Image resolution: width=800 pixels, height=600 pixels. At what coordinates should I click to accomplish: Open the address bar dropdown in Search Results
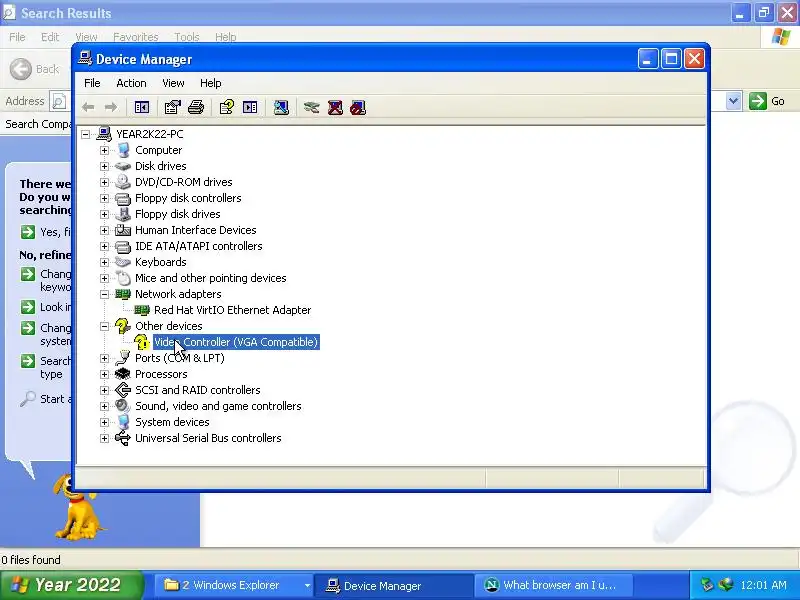click(x=734, y=101)
